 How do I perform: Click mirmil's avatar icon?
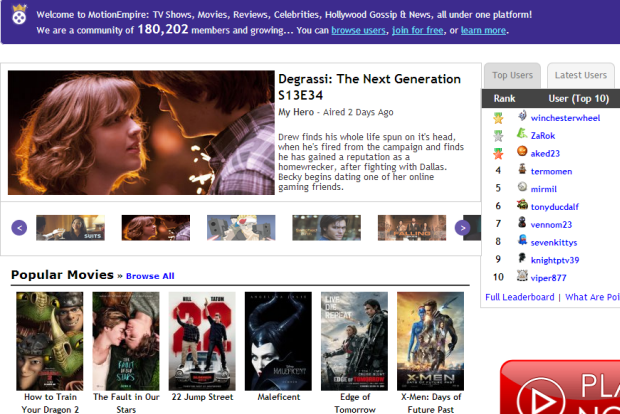click(522, 187)
